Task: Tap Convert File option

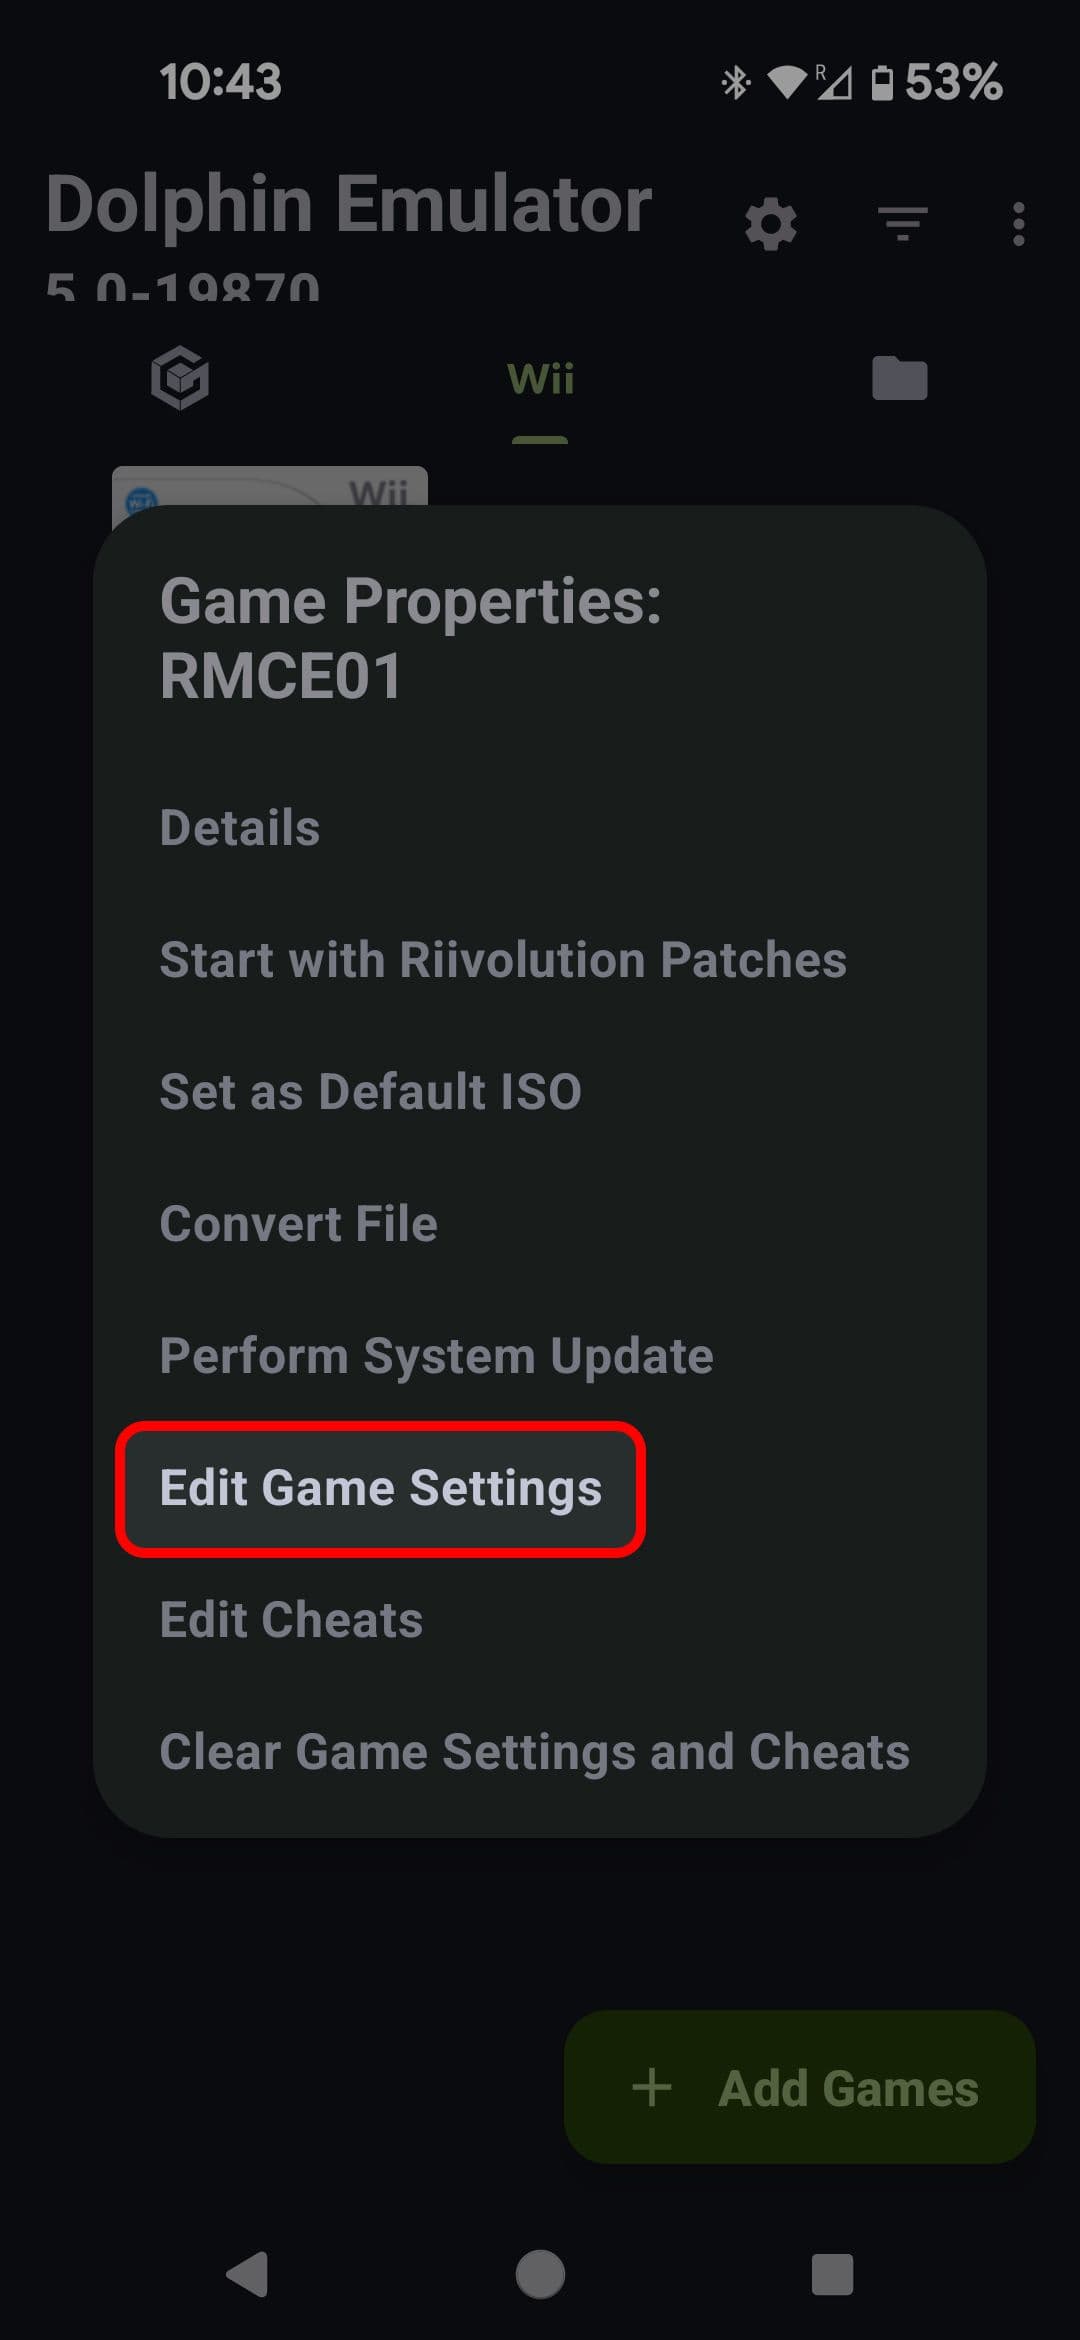Action: coord(298,1224)
